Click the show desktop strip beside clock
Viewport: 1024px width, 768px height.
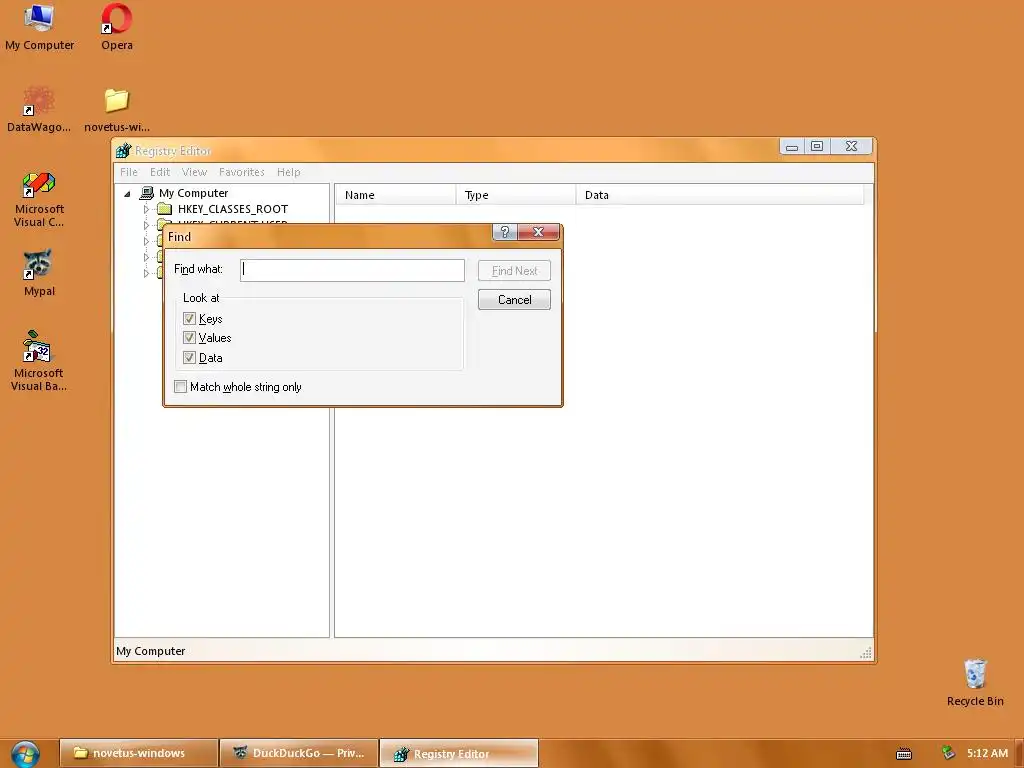tap(1020, 753)
